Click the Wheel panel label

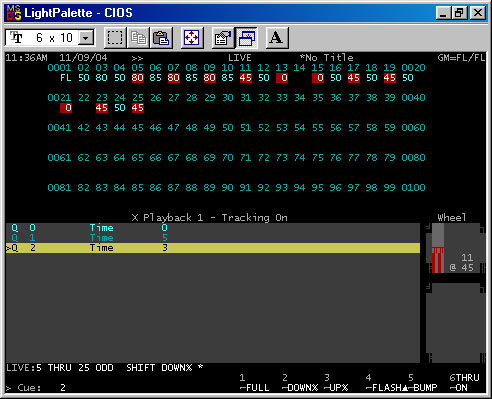click(x=452, y=218)
